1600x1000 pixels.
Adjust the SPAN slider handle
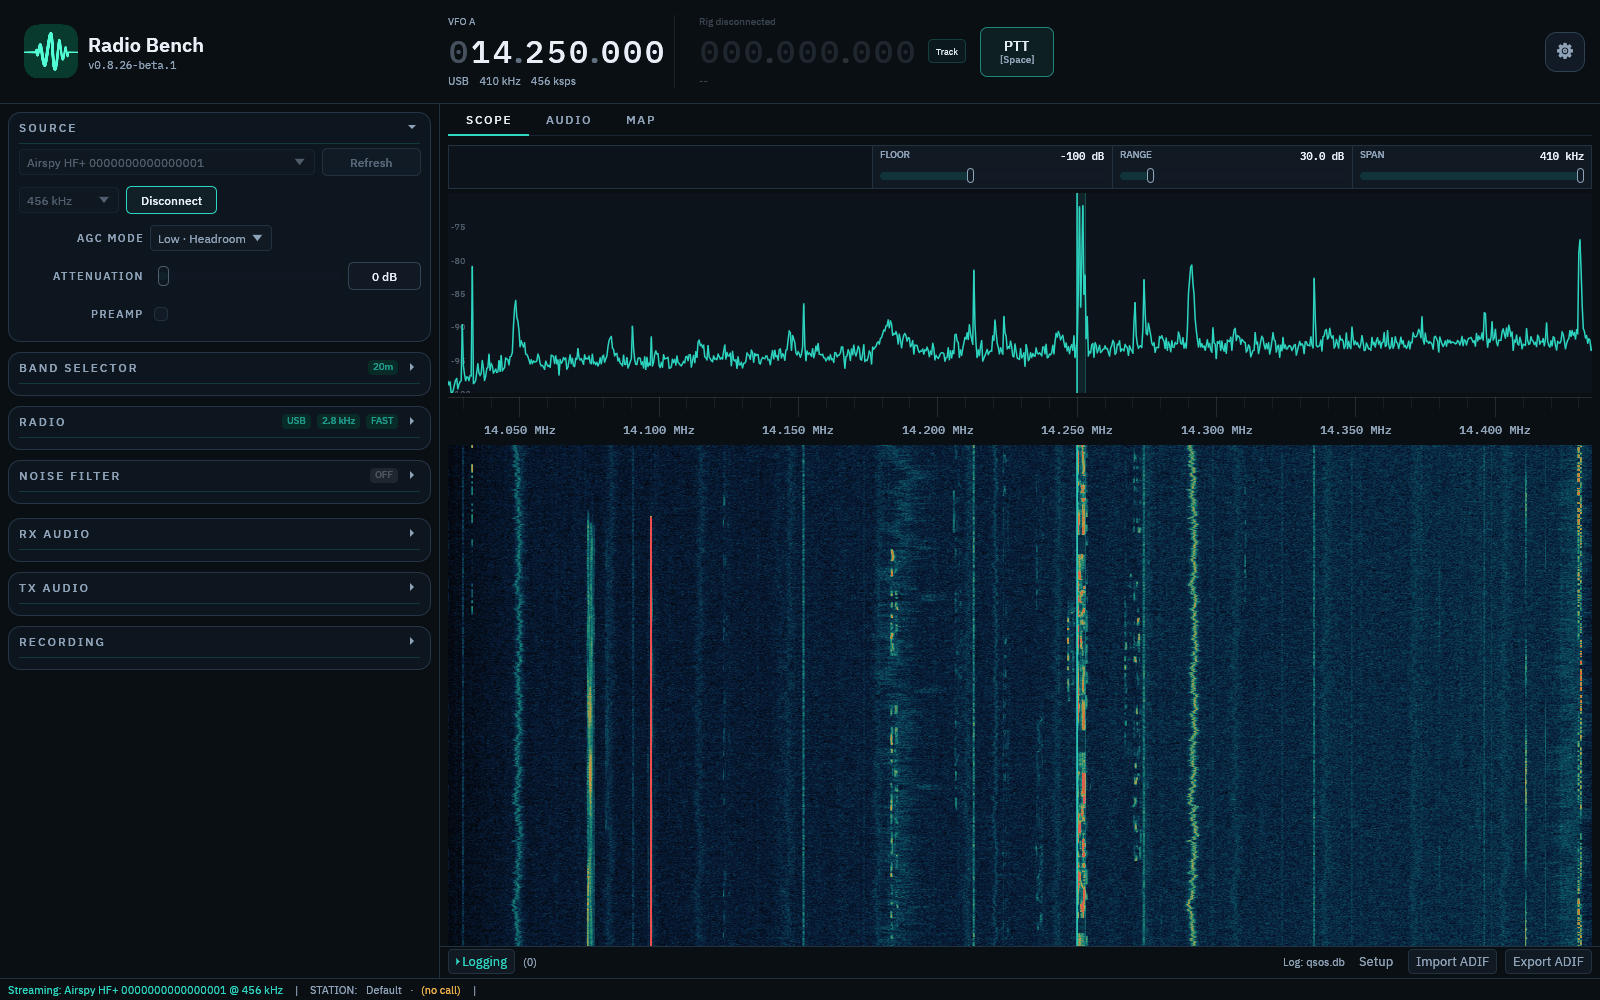(x=1580, y=176)
